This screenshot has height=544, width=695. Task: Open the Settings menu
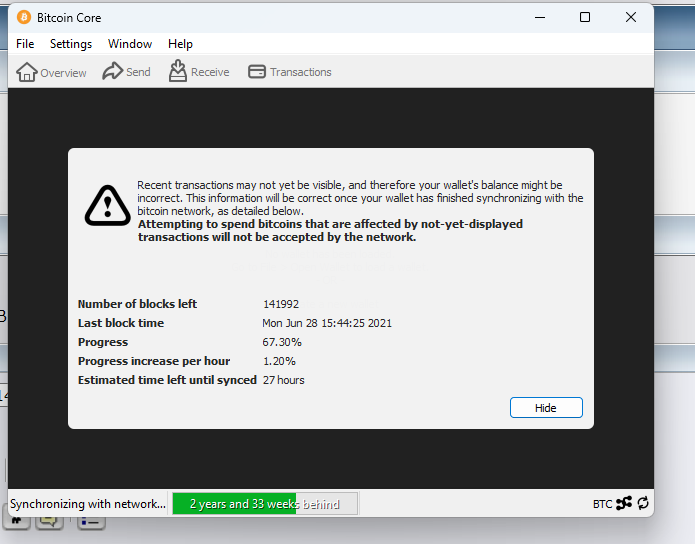(x=71, y=44)
